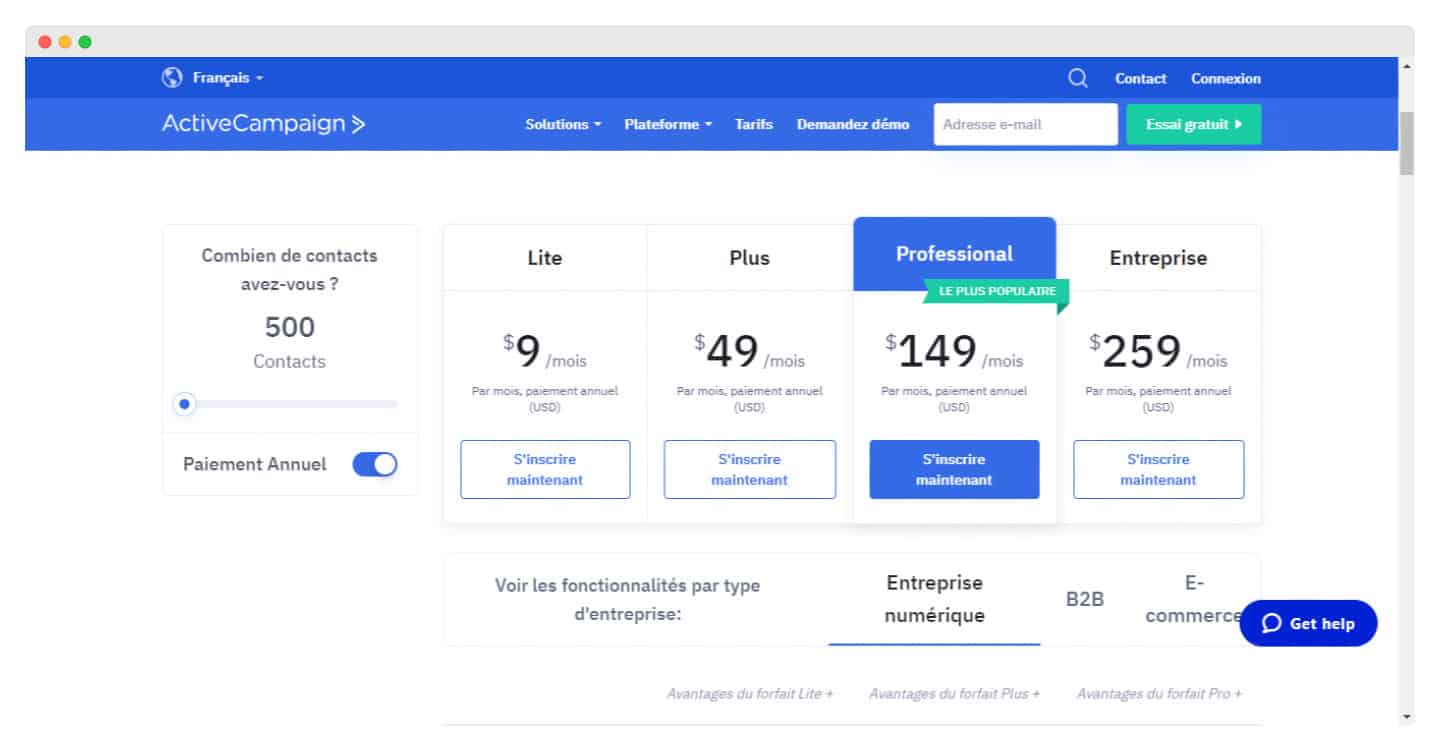
Task: Sign up for the Lite plan
Action: coord(545,469)
